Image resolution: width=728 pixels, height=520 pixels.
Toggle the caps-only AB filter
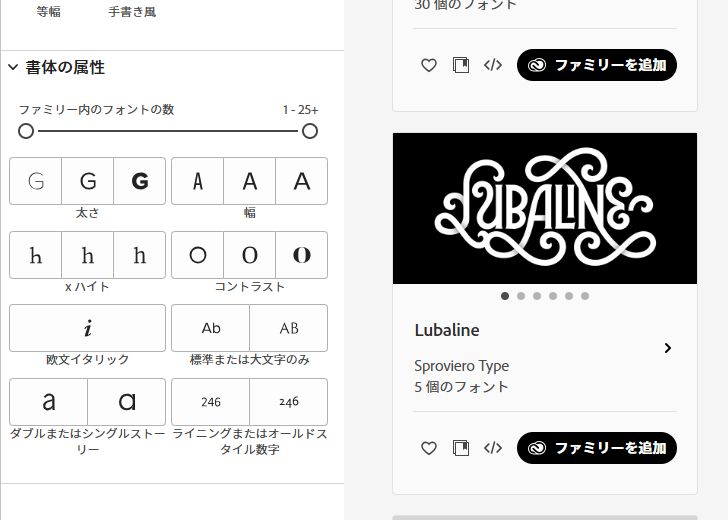click(x=288, y=328)
